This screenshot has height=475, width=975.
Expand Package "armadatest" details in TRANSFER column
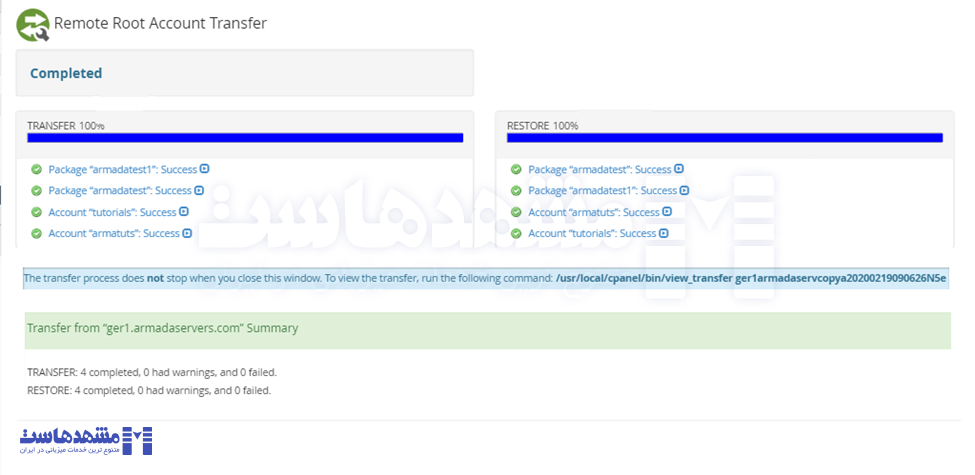pos(199,190)
